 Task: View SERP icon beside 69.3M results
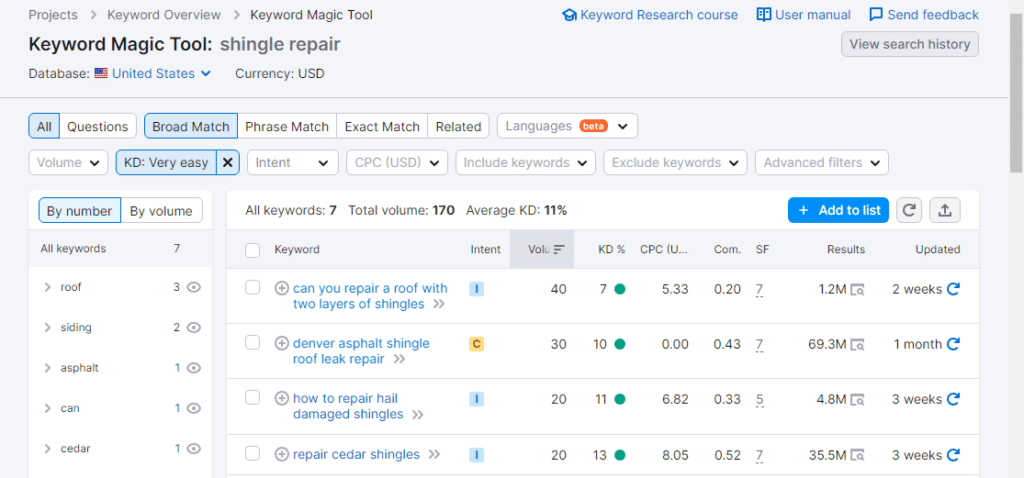pos(857,344)
